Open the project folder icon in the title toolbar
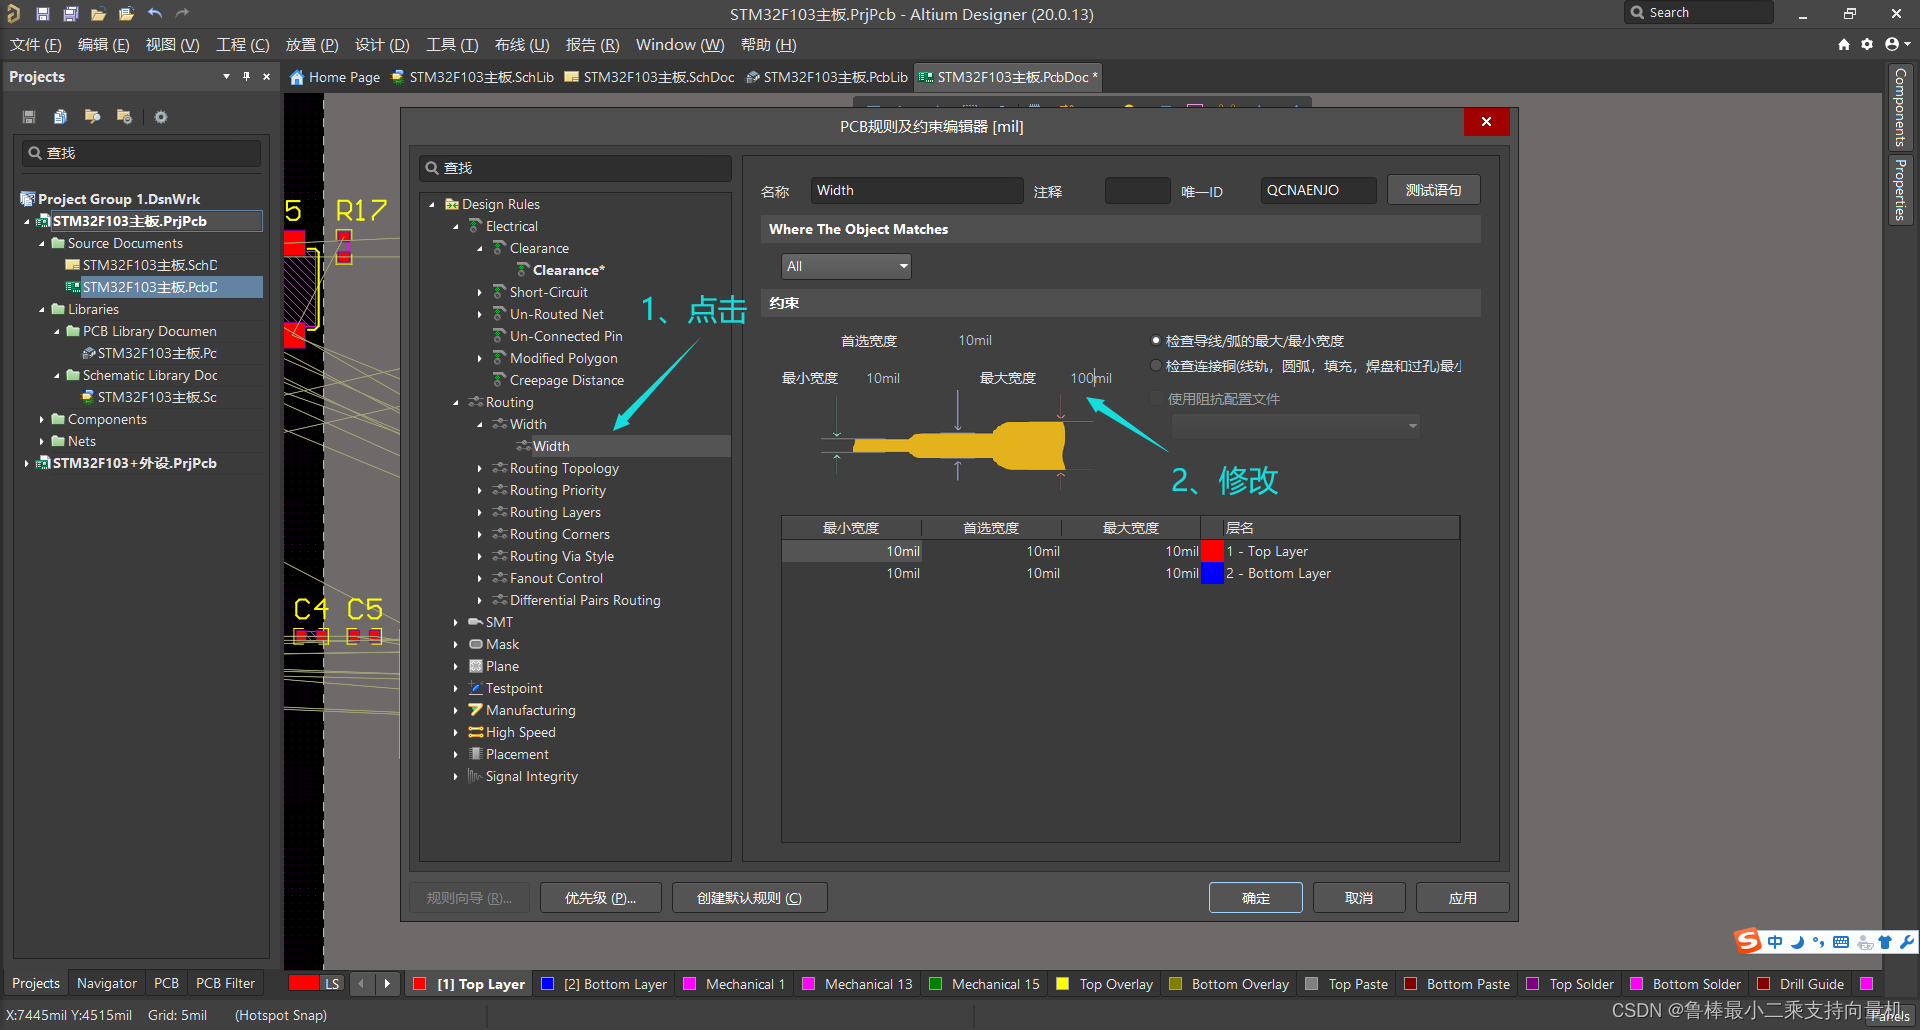This screenshot has height=1030, width=1920. (x=98, y=14)
